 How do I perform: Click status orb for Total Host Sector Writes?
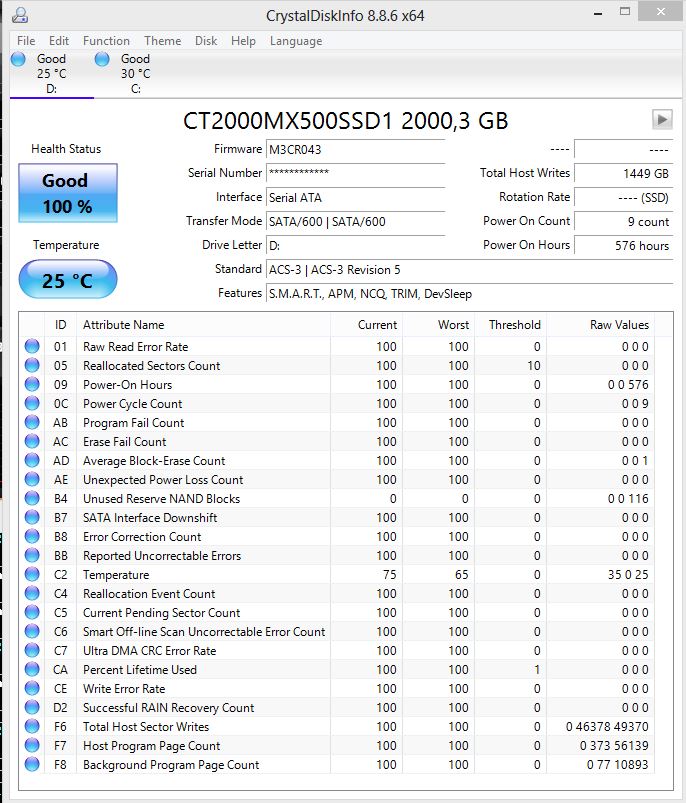point(32,726)
